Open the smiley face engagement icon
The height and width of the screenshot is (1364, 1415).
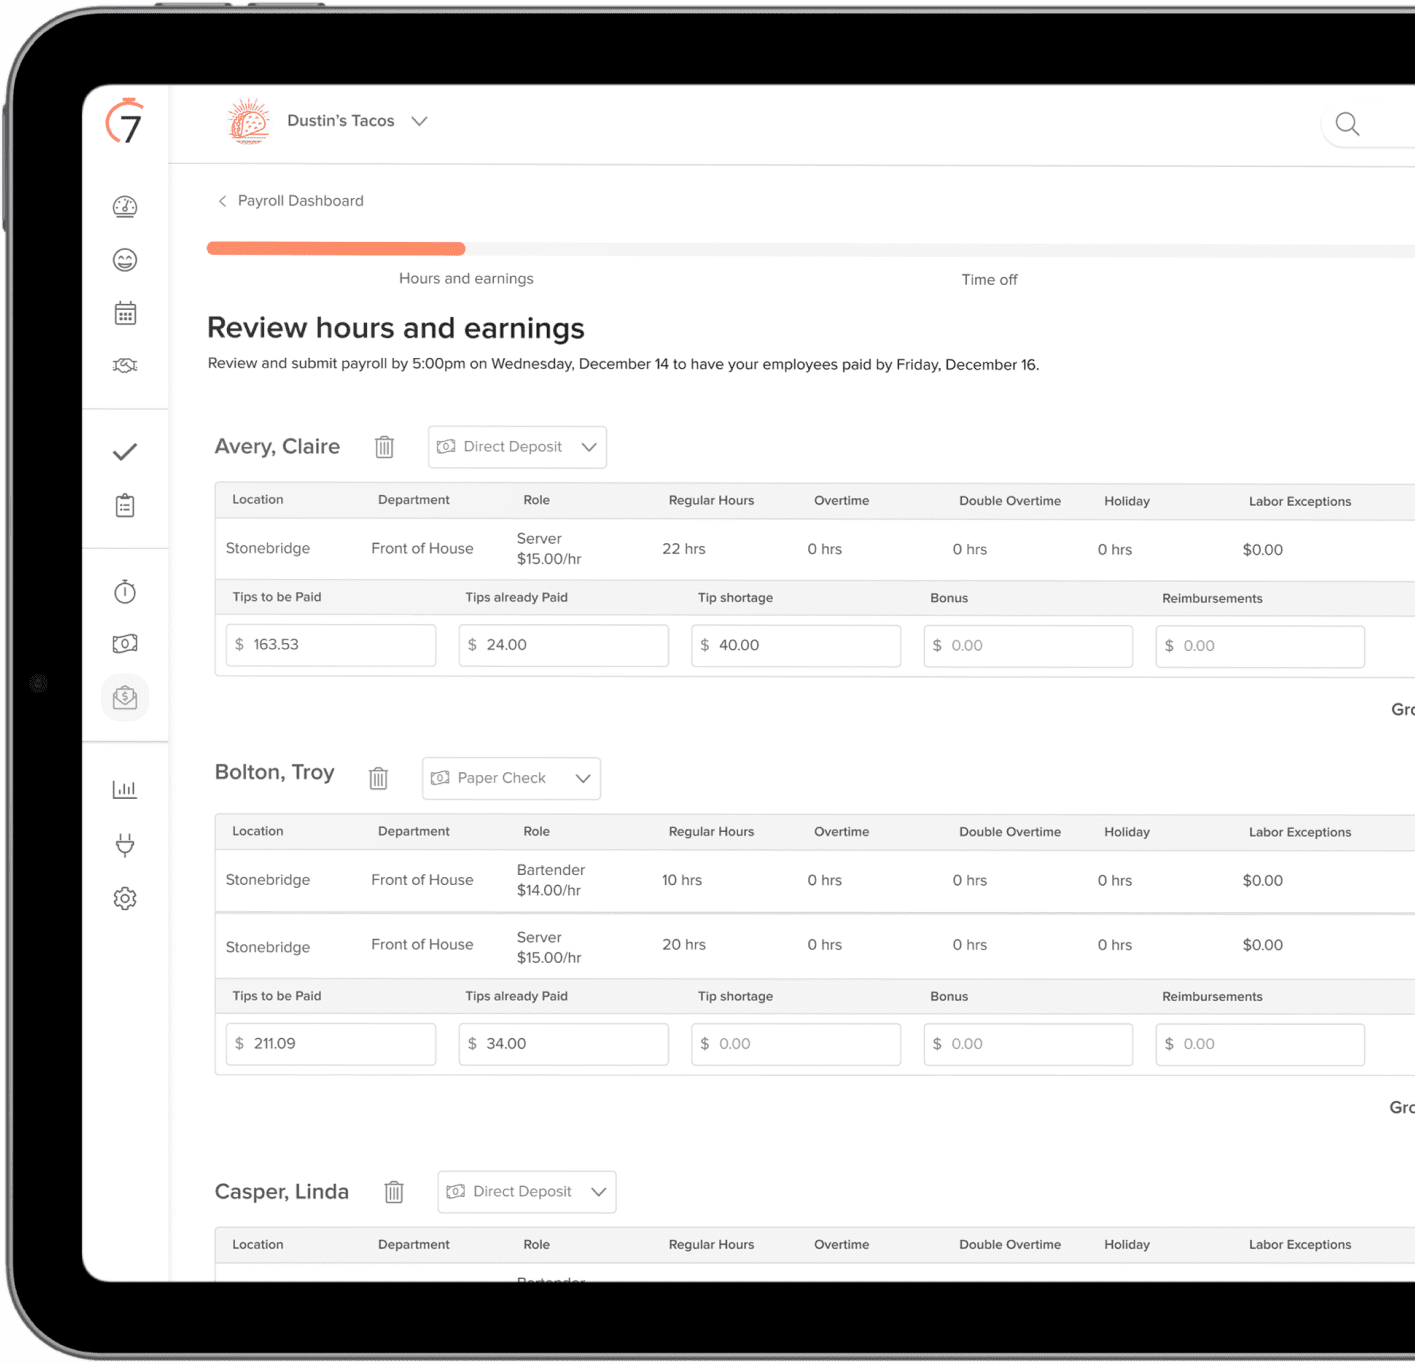tap(125, 260)
